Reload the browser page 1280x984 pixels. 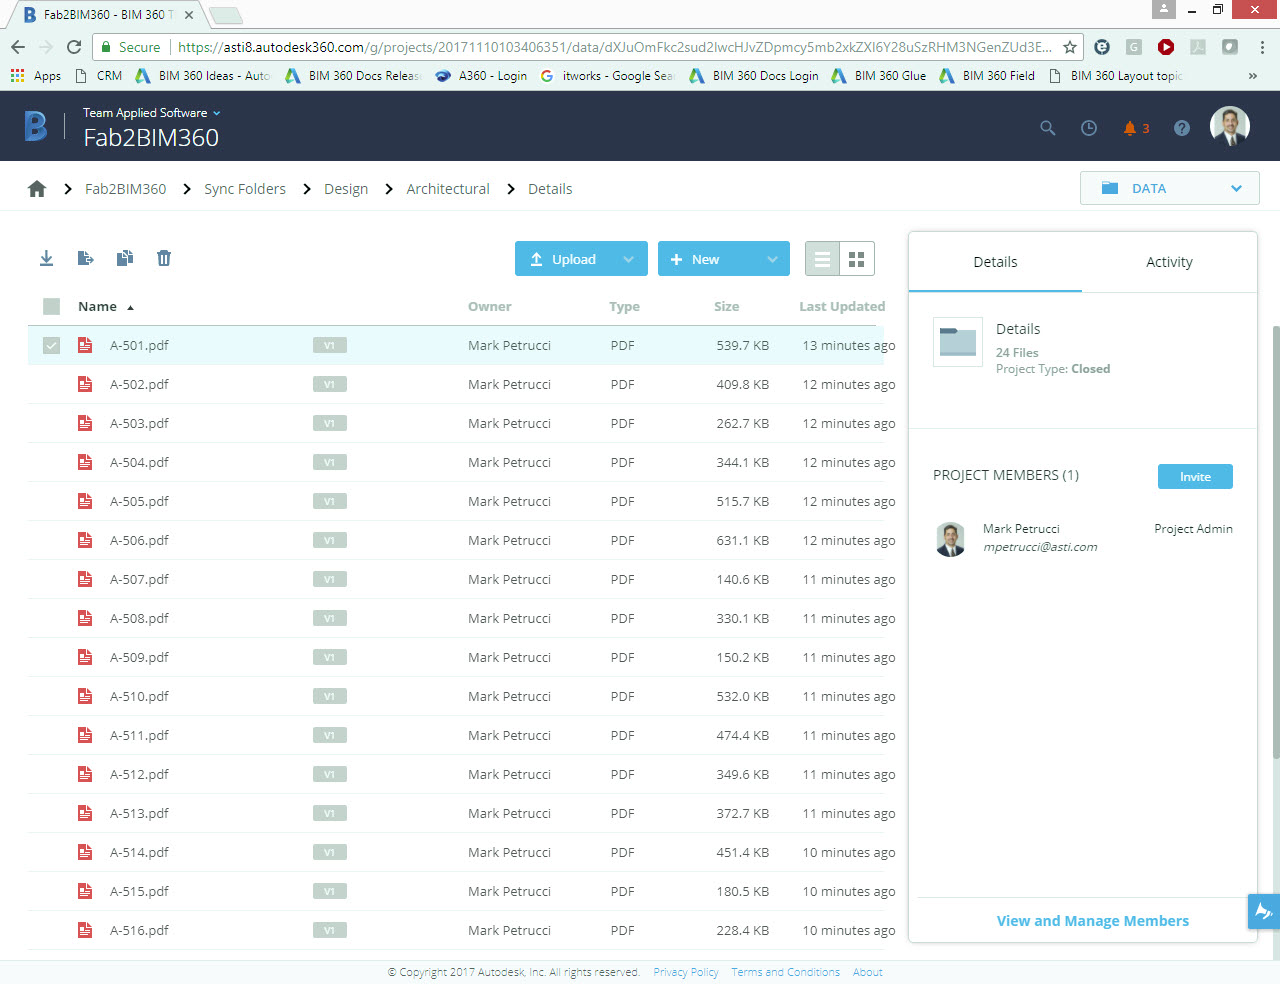74,47
